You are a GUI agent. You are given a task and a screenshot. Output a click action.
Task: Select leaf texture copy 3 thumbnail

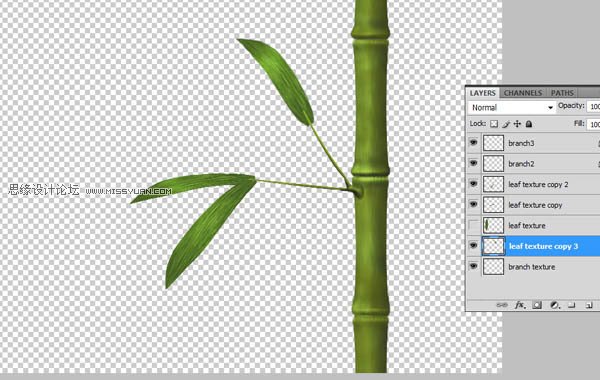pyautogui.click(x=493, y=246)
